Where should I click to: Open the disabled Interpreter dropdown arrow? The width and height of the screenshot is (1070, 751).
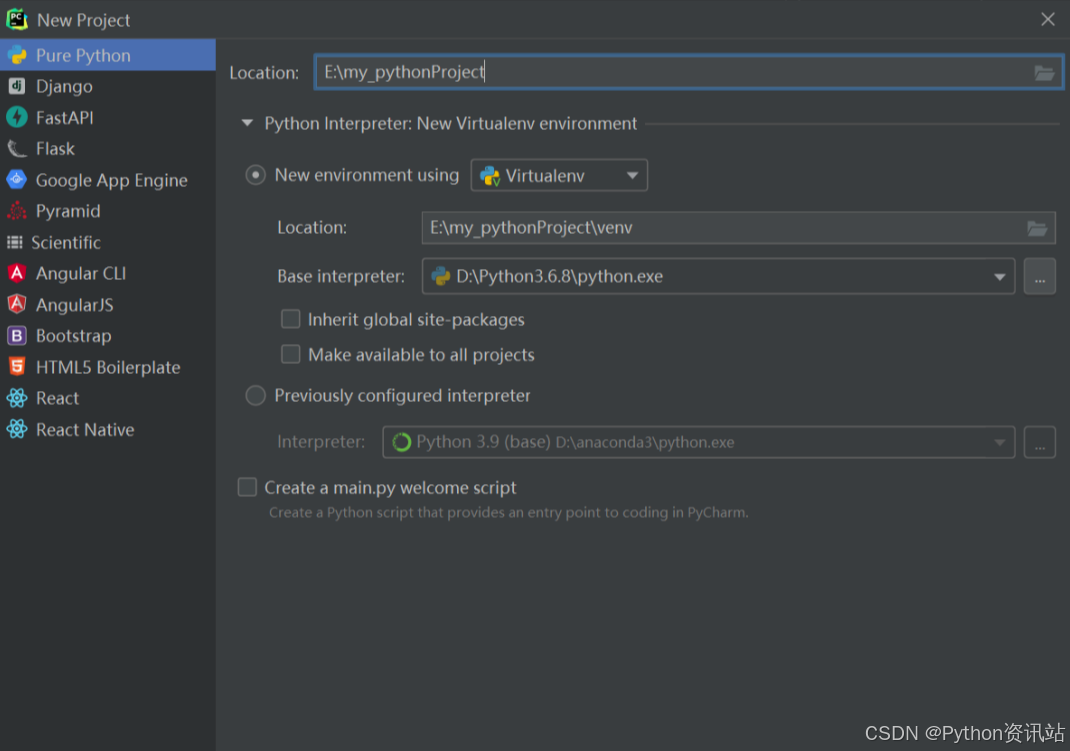click(x=999, y=443)
